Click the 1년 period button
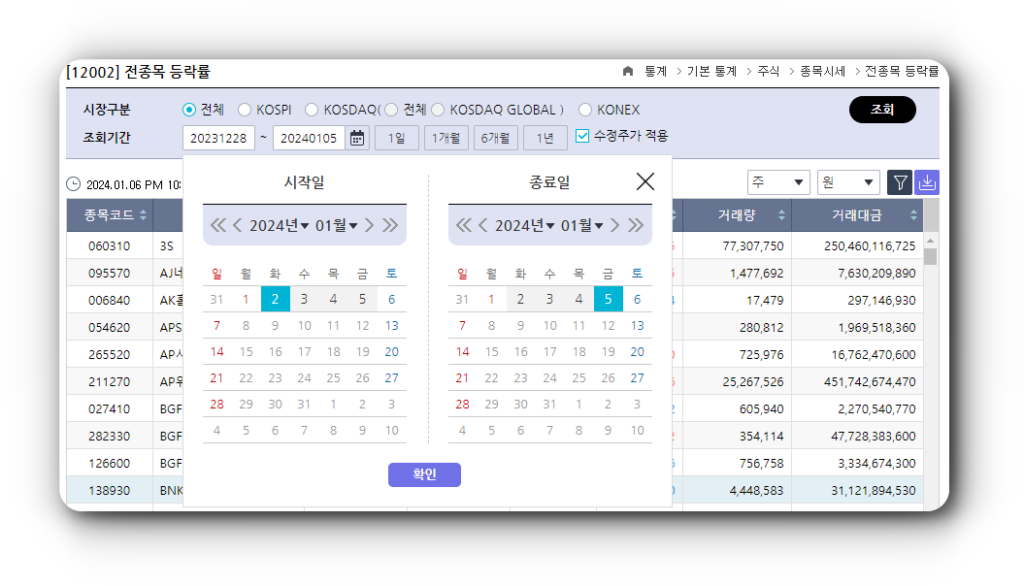The width and height of the screenshot is (1024, 586). 545,138
